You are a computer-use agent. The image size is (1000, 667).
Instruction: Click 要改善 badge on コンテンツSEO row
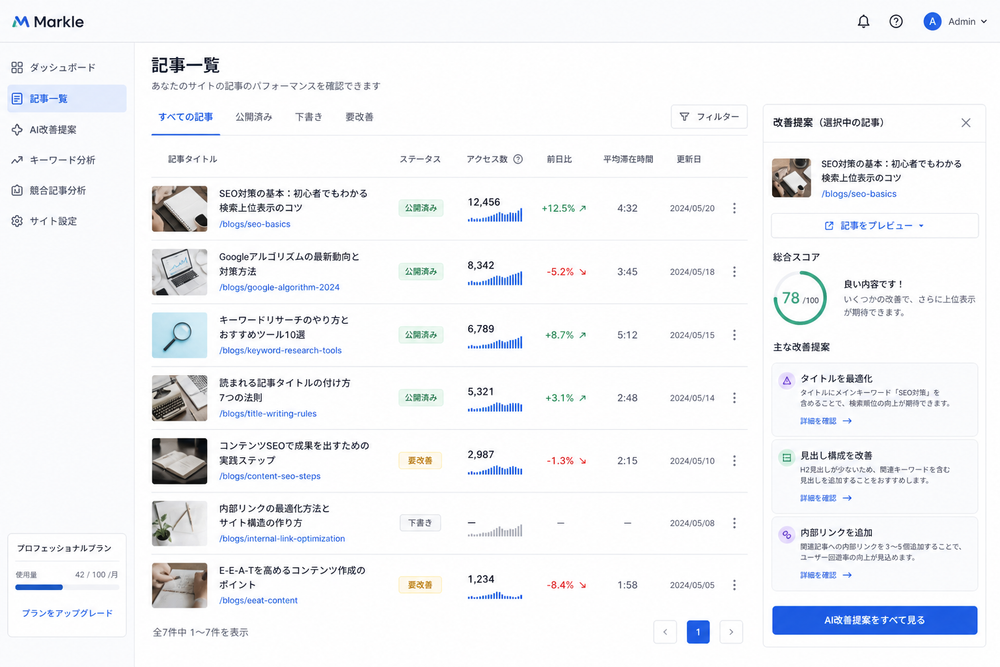tap(420, 460)
